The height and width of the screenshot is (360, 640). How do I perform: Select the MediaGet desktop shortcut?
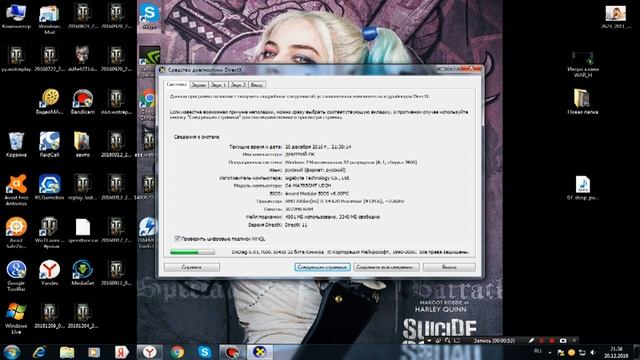(82, 273)
